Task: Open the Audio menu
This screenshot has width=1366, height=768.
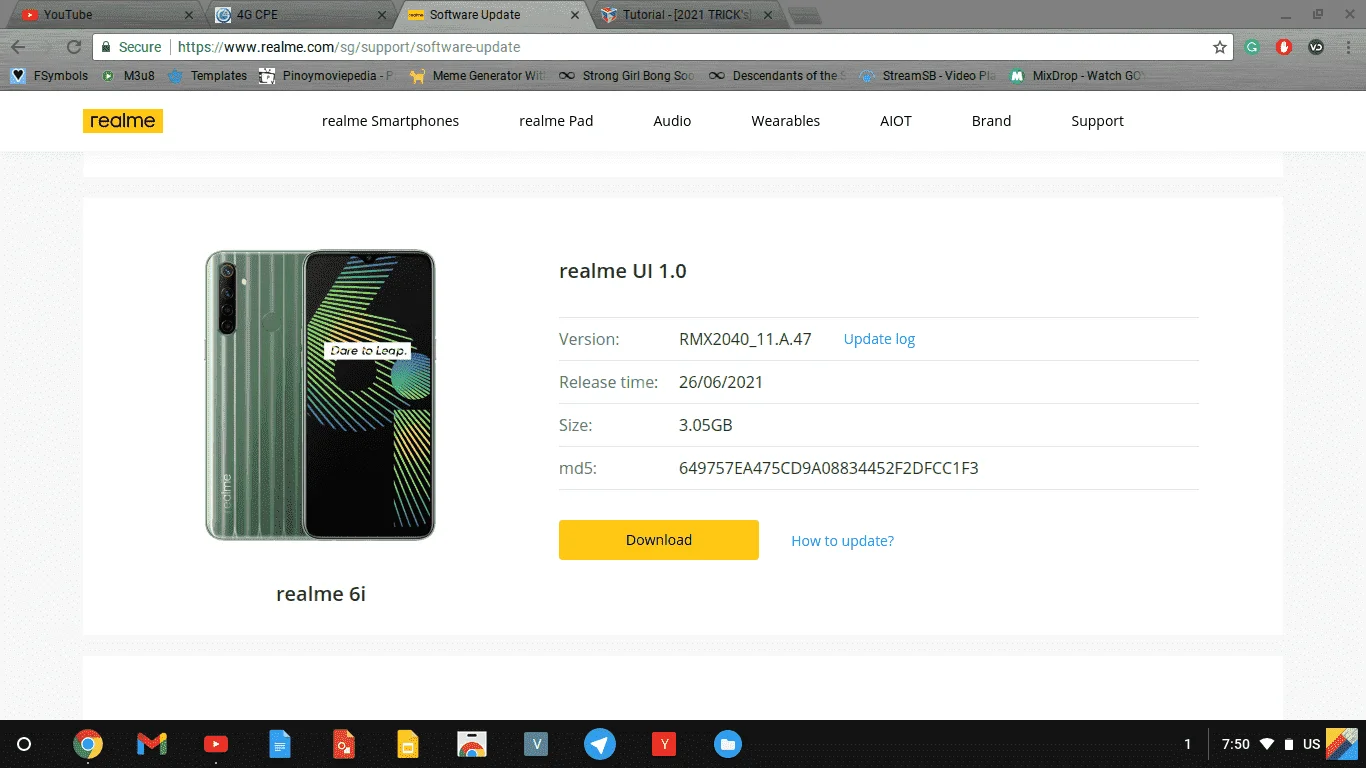Action: pyautogui.click(x=672, y=121)
